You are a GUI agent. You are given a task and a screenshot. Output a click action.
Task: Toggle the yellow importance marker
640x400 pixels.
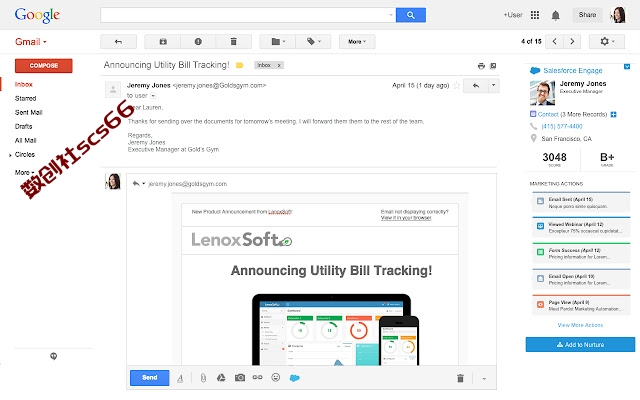[240, 65]
